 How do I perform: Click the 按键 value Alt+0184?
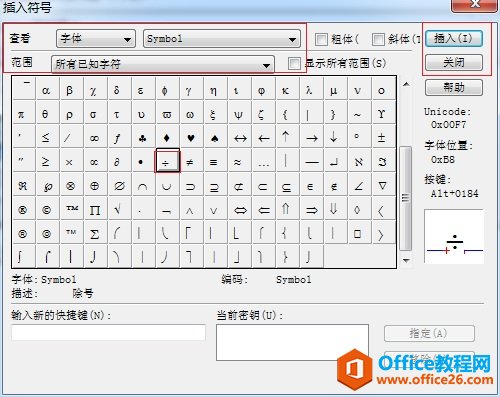(x=454, y=193)
